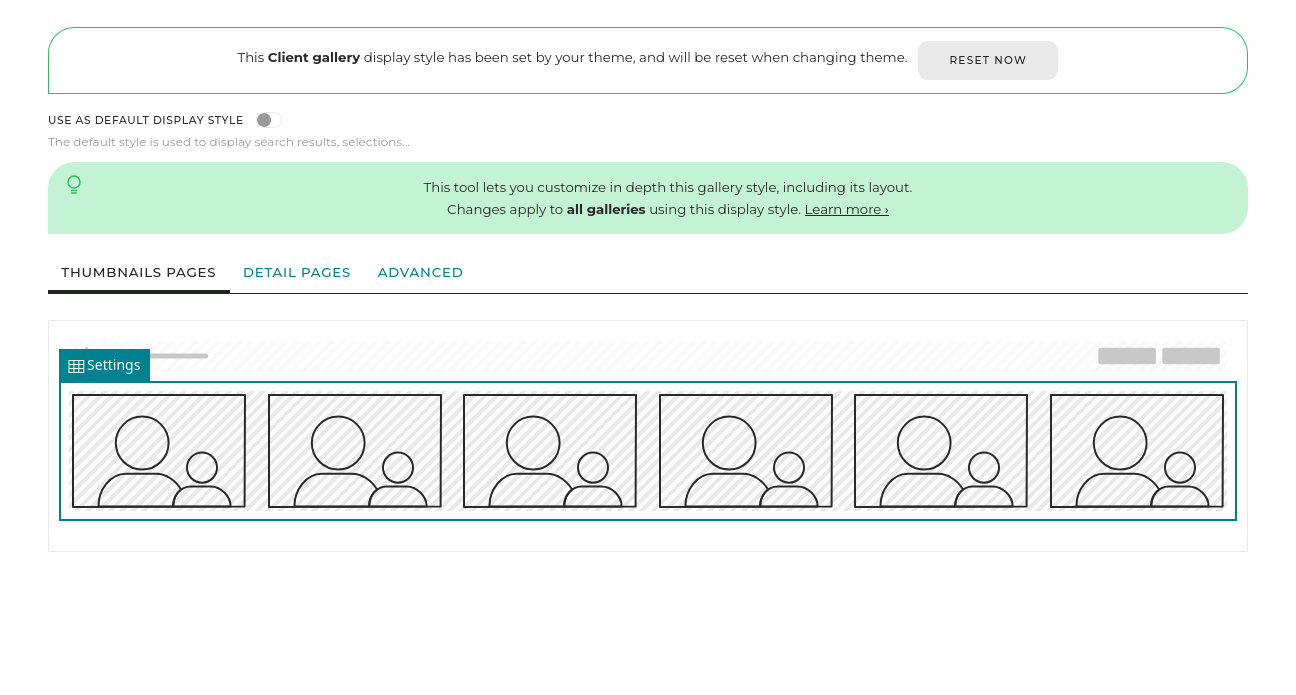Image resolution: width=1296 pixels, height=695 pixels.
Task: Click the right gray placeholder button above the thumbnails
Action: click(x=1190, y=355)
